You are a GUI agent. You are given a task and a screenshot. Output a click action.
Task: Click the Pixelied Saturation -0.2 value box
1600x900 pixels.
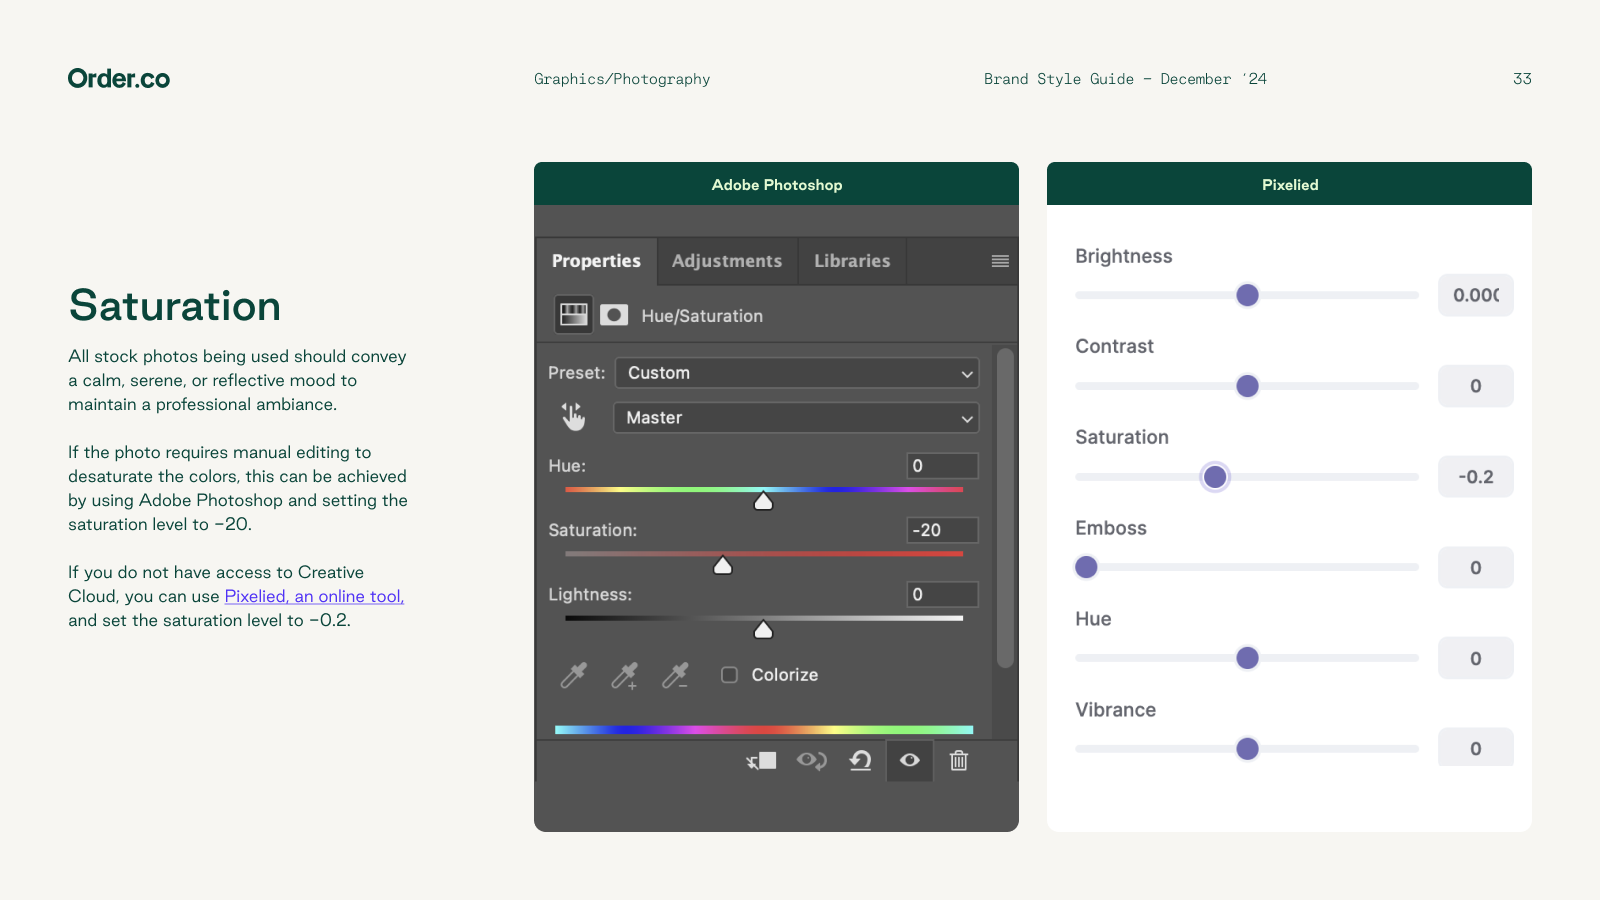[1476, 477]
